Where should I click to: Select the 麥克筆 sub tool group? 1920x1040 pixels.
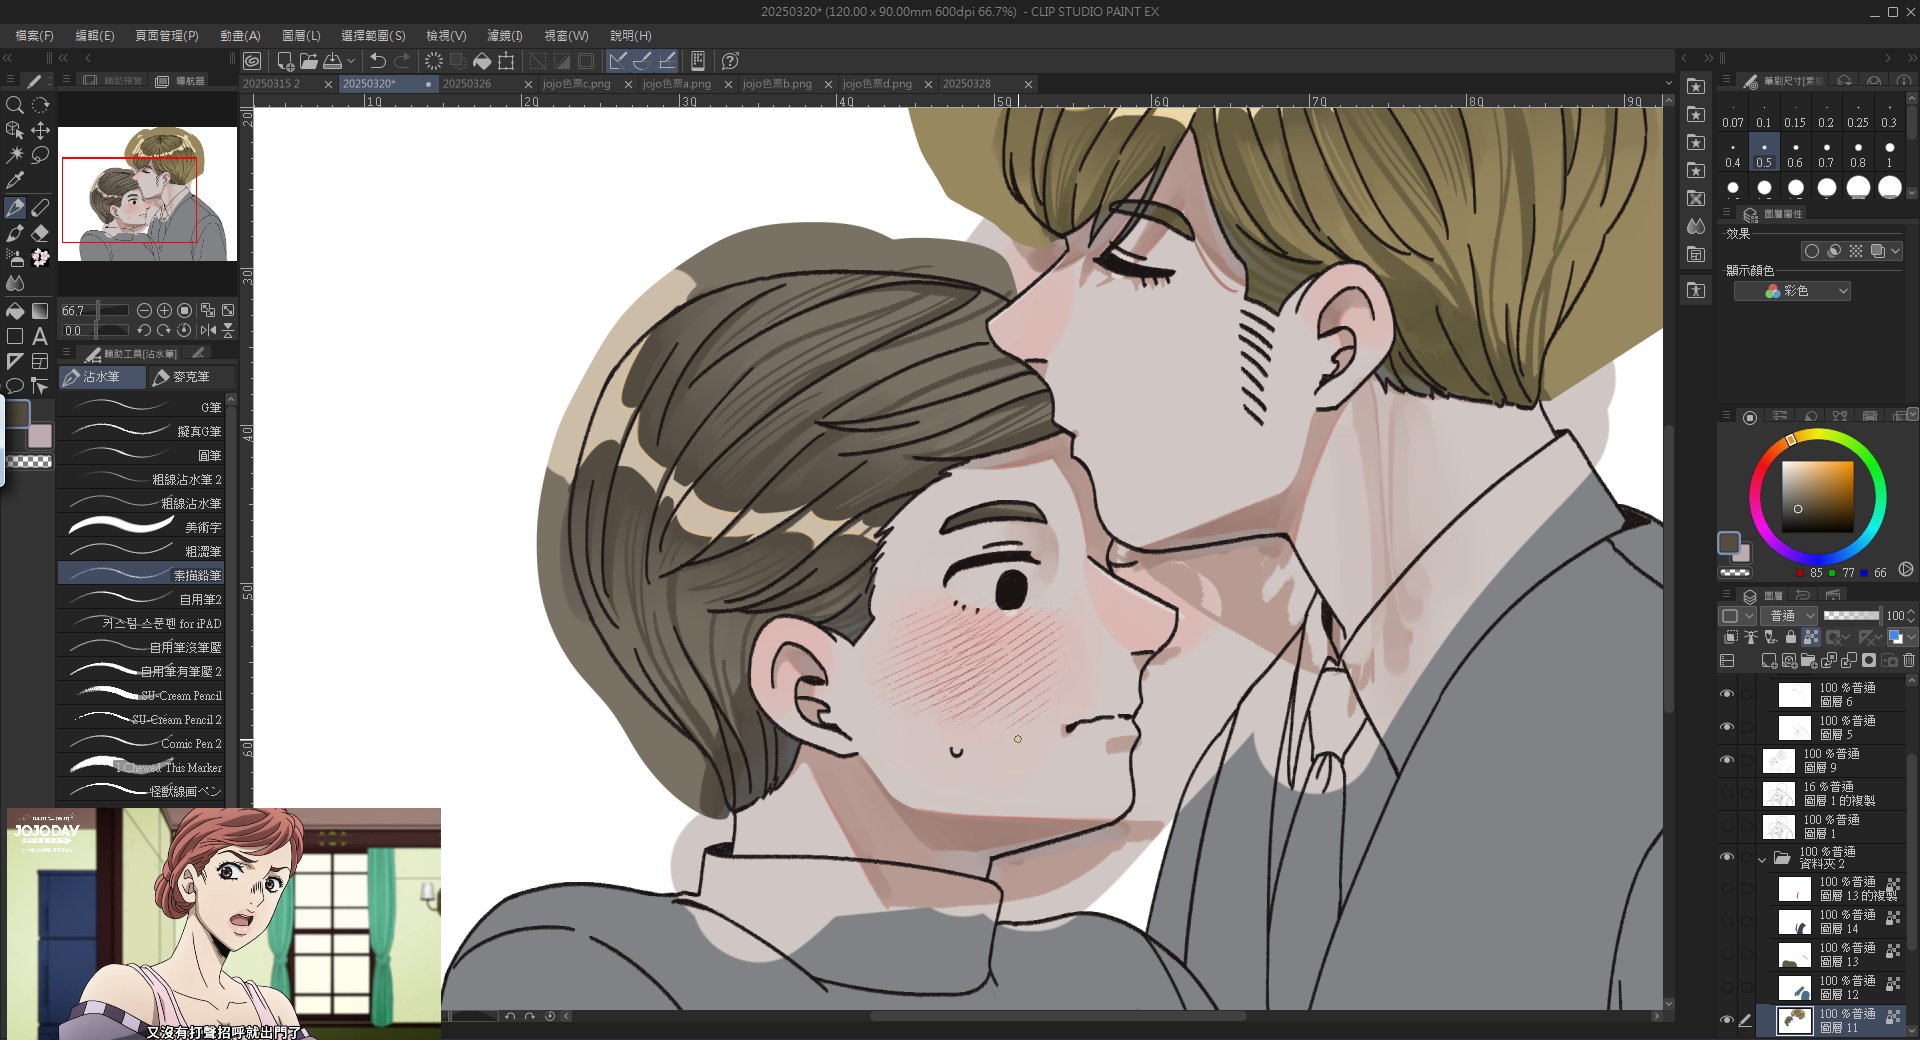pos(191,377)
